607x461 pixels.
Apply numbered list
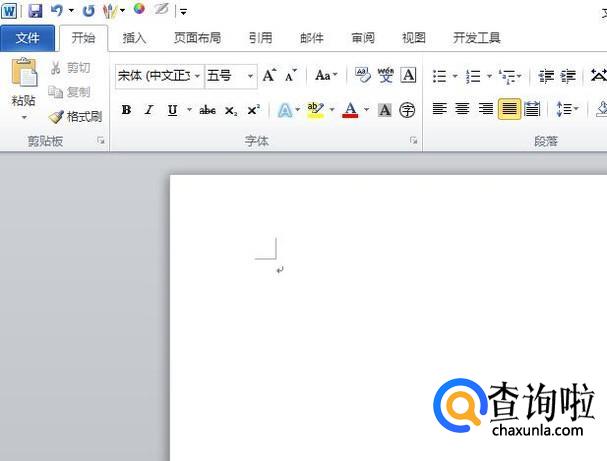click(x=473, y=76)
